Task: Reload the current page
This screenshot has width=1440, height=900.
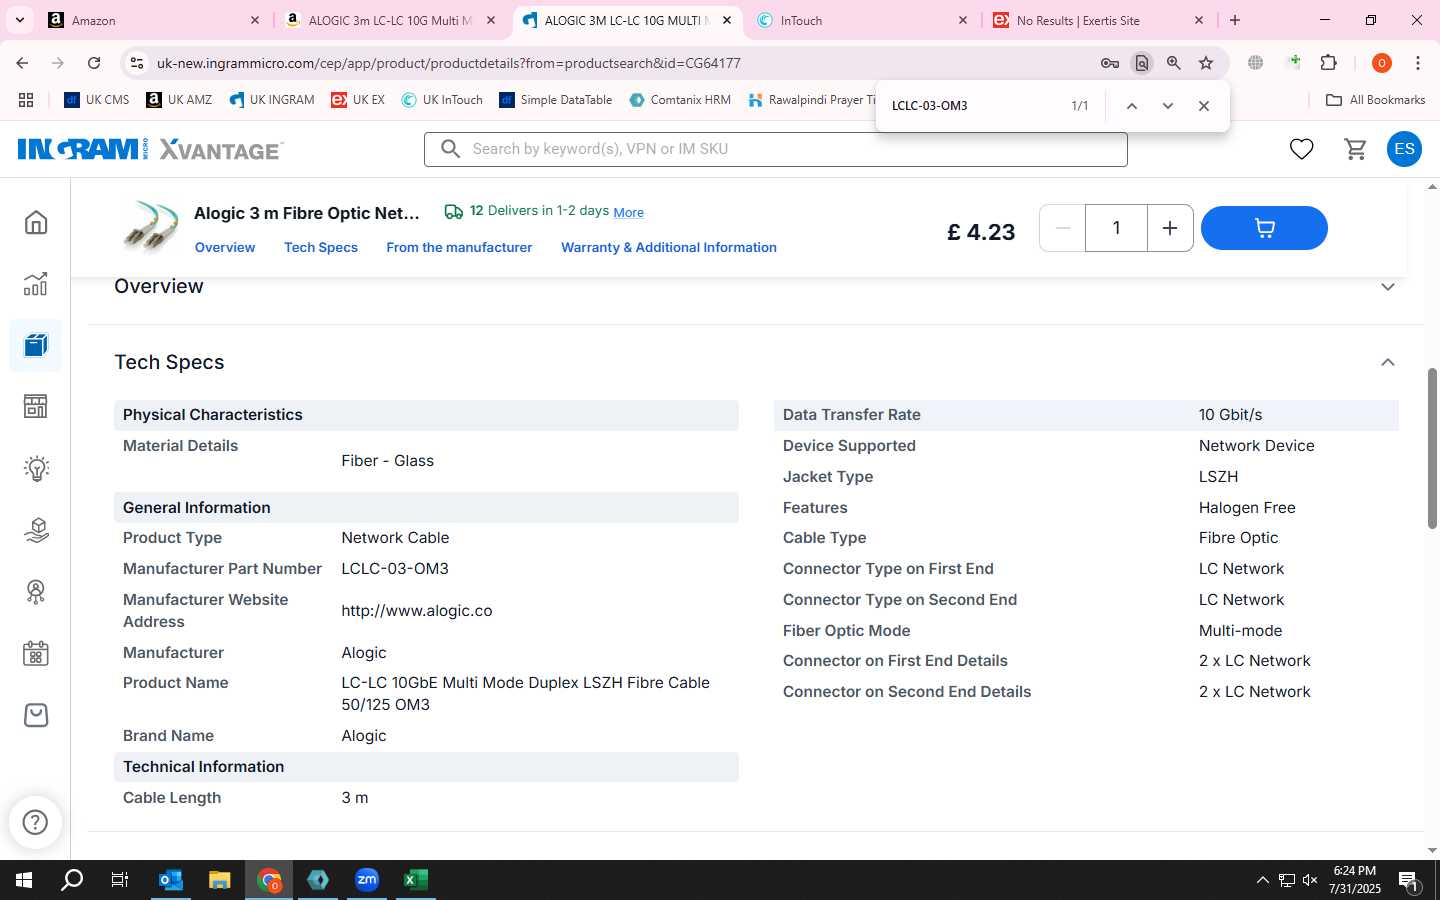Action: pyautogui.click(x=94, y=63)
